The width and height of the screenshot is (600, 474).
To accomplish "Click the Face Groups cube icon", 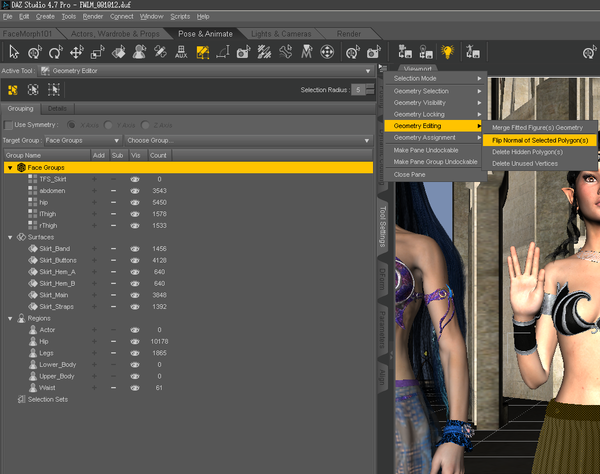I will tap(21, 168).
